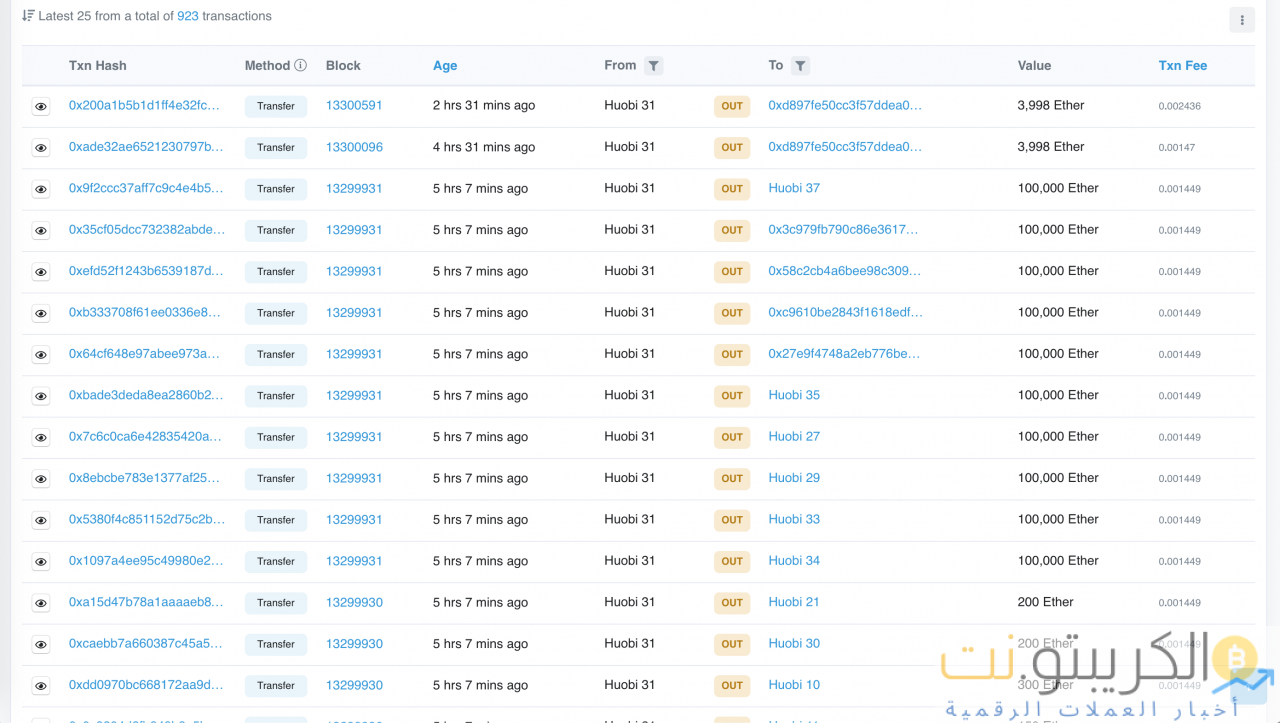Open the Huobi 37 address
The image size is (1280, 723).
click(x=794, y=188)
